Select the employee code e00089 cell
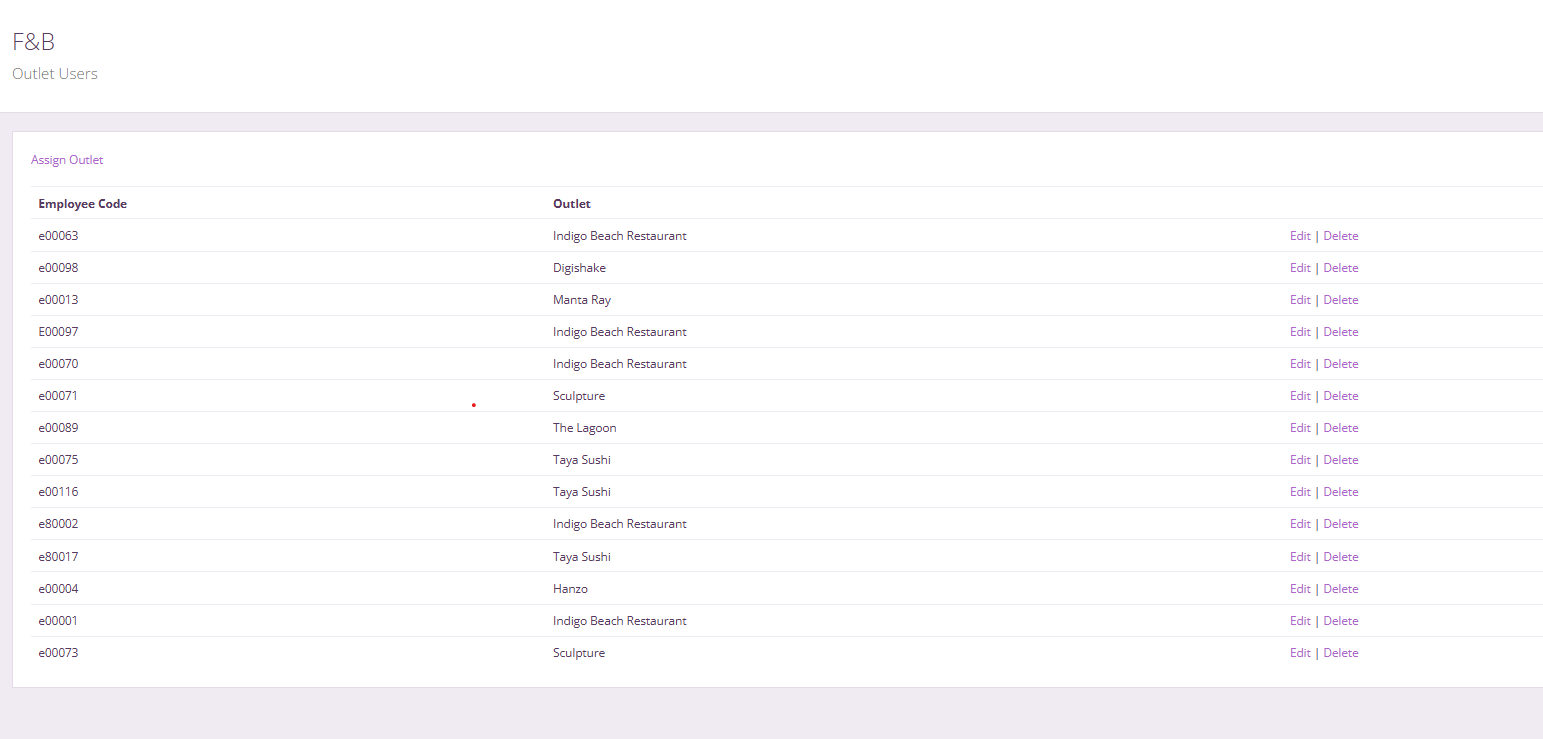1543x739 pixels. click(58, 428)
